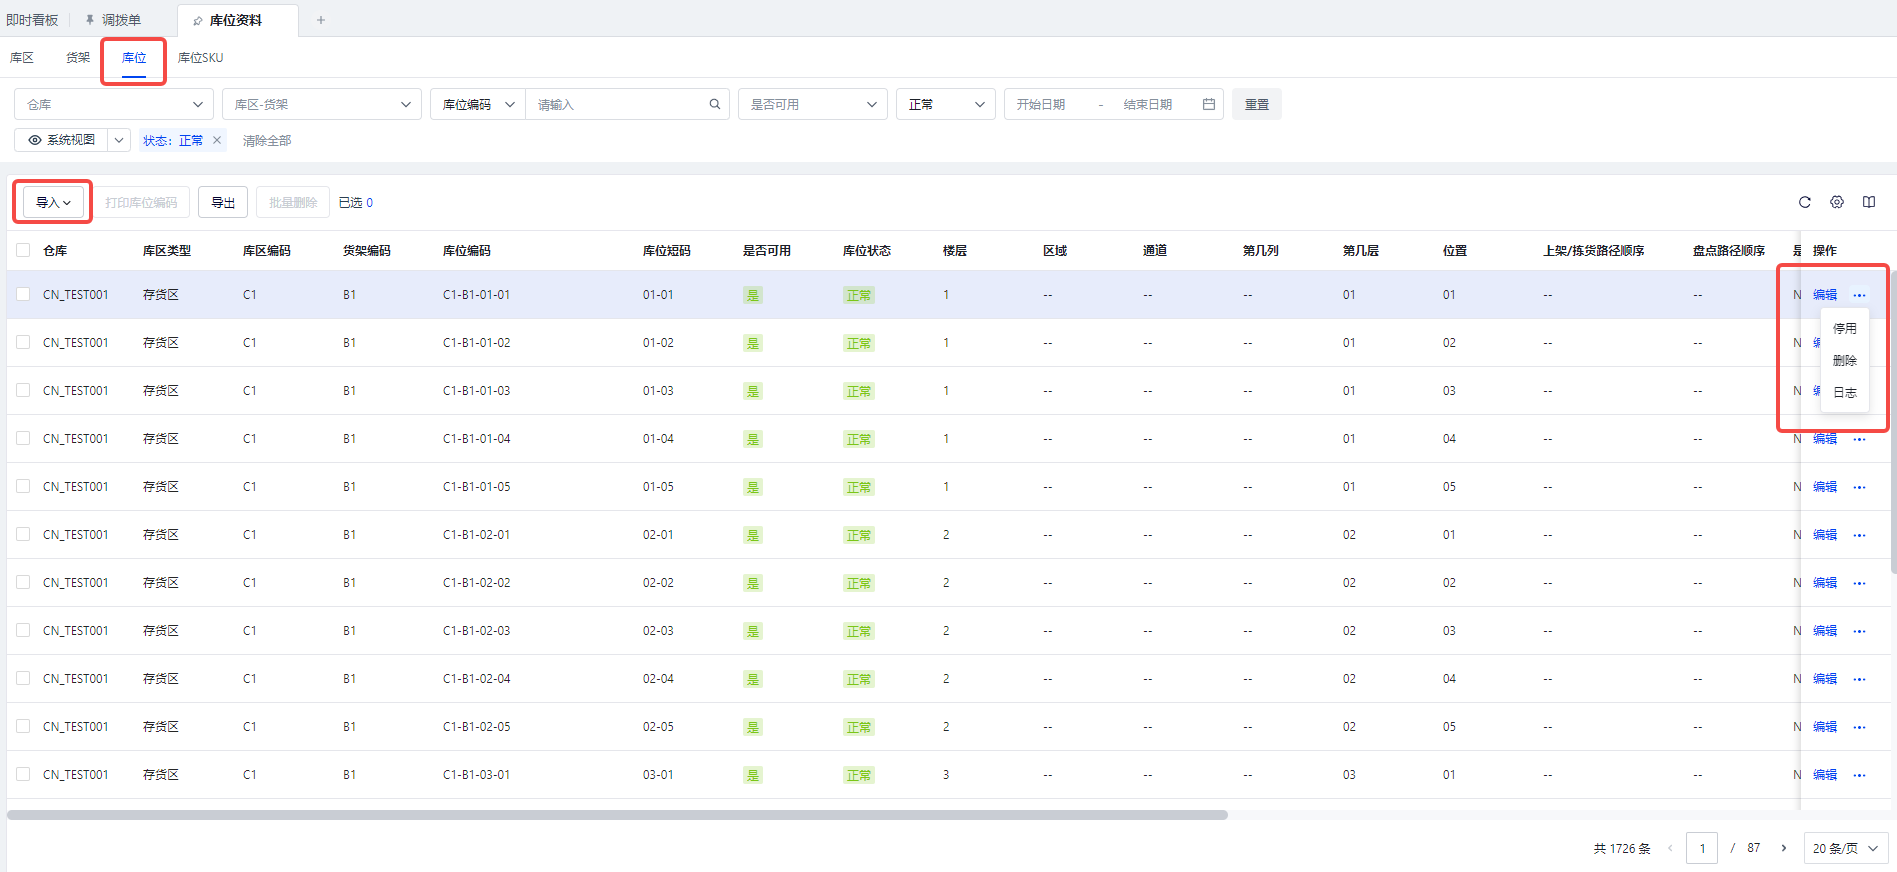Go to next page arrow

1783,848
